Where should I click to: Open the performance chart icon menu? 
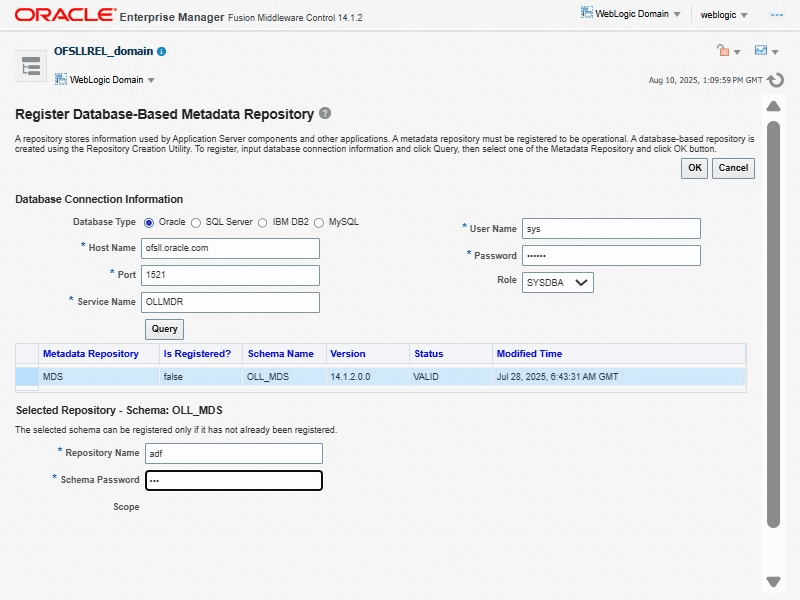click(x=761, y=50)
